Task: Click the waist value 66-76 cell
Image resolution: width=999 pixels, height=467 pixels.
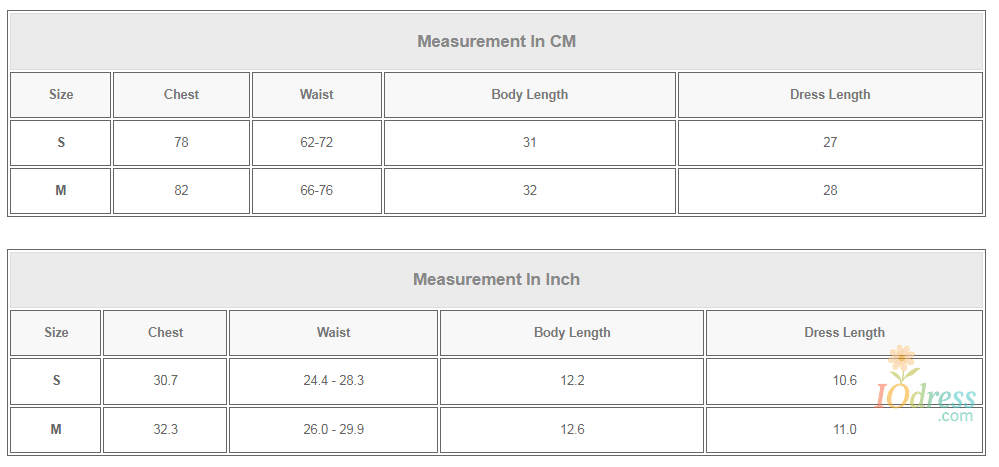Action: pos(316,191)
